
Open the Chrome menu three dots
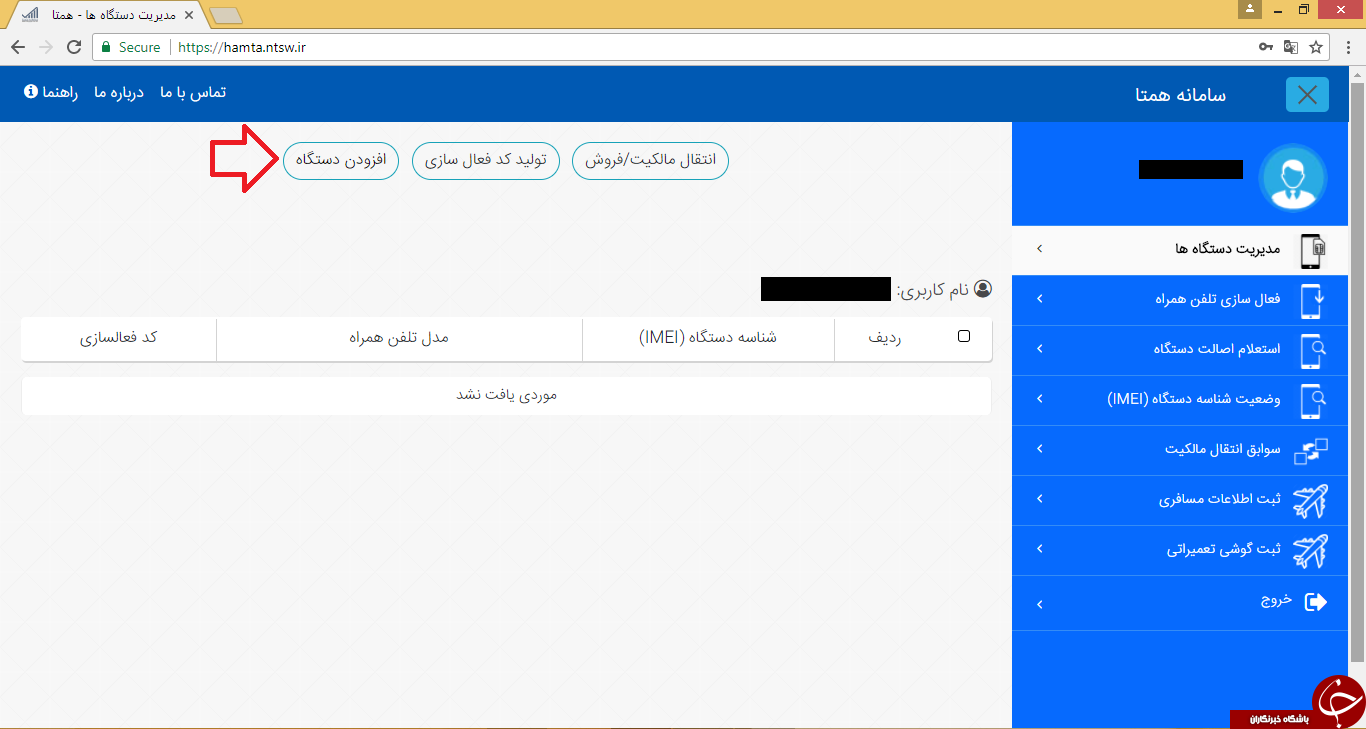click(1346, 47)
